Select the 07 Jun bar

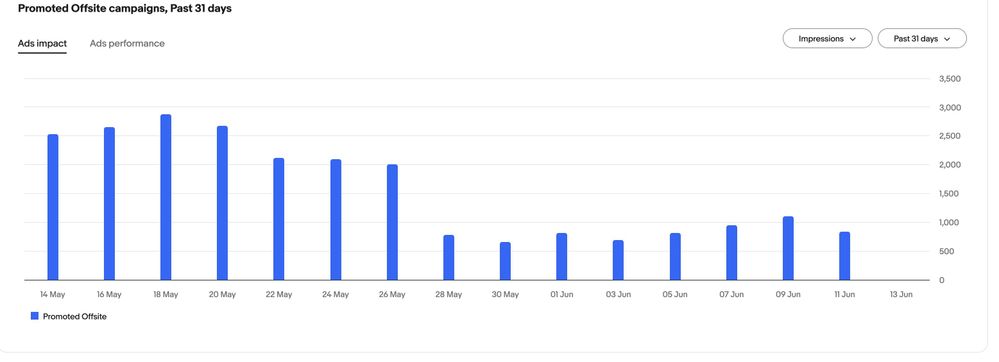click(x=731, y=253)
